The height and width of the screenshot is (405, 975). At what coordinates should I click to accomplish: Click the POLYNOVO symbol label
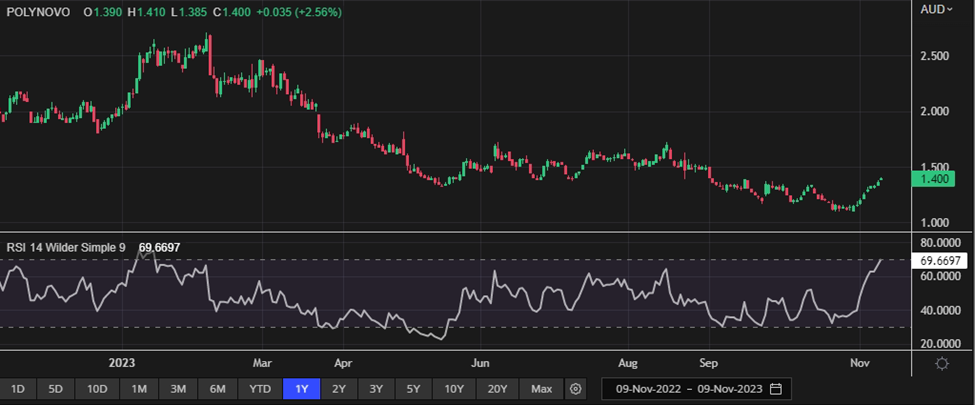(38, 12)
